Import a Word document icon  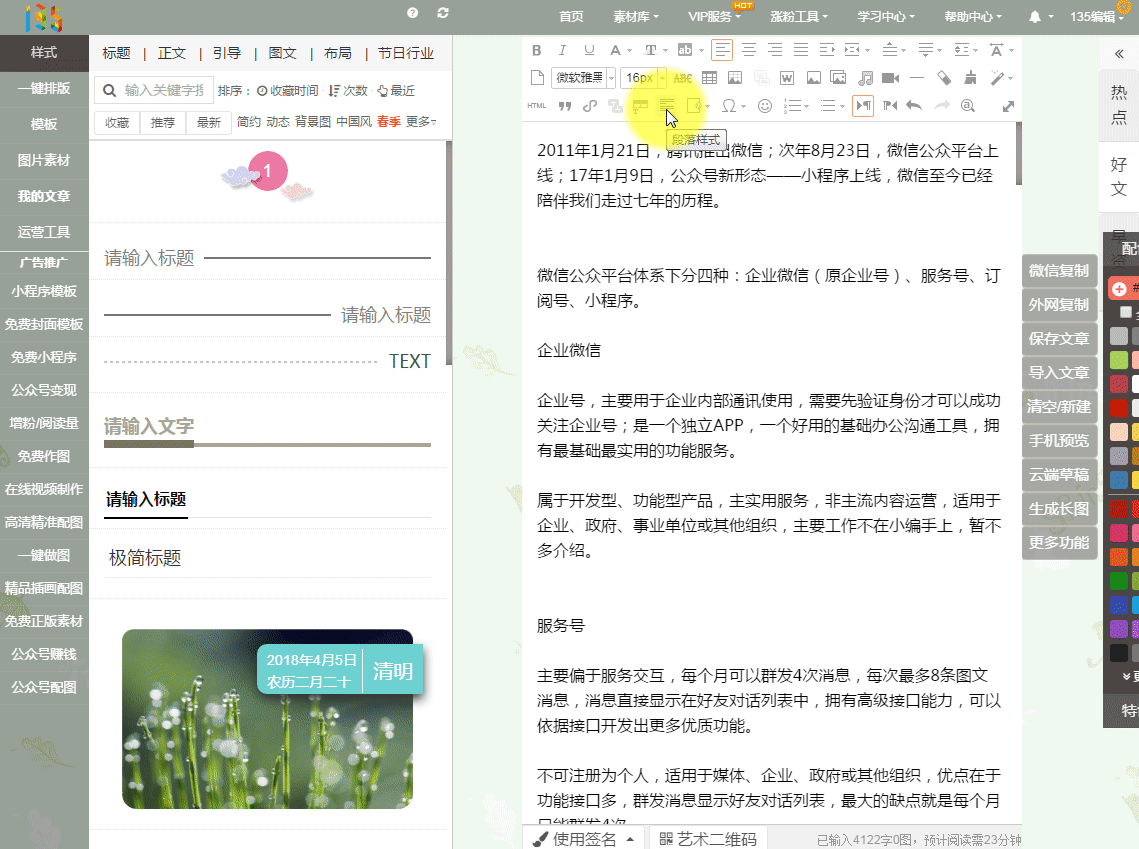(x=787, y=78)
